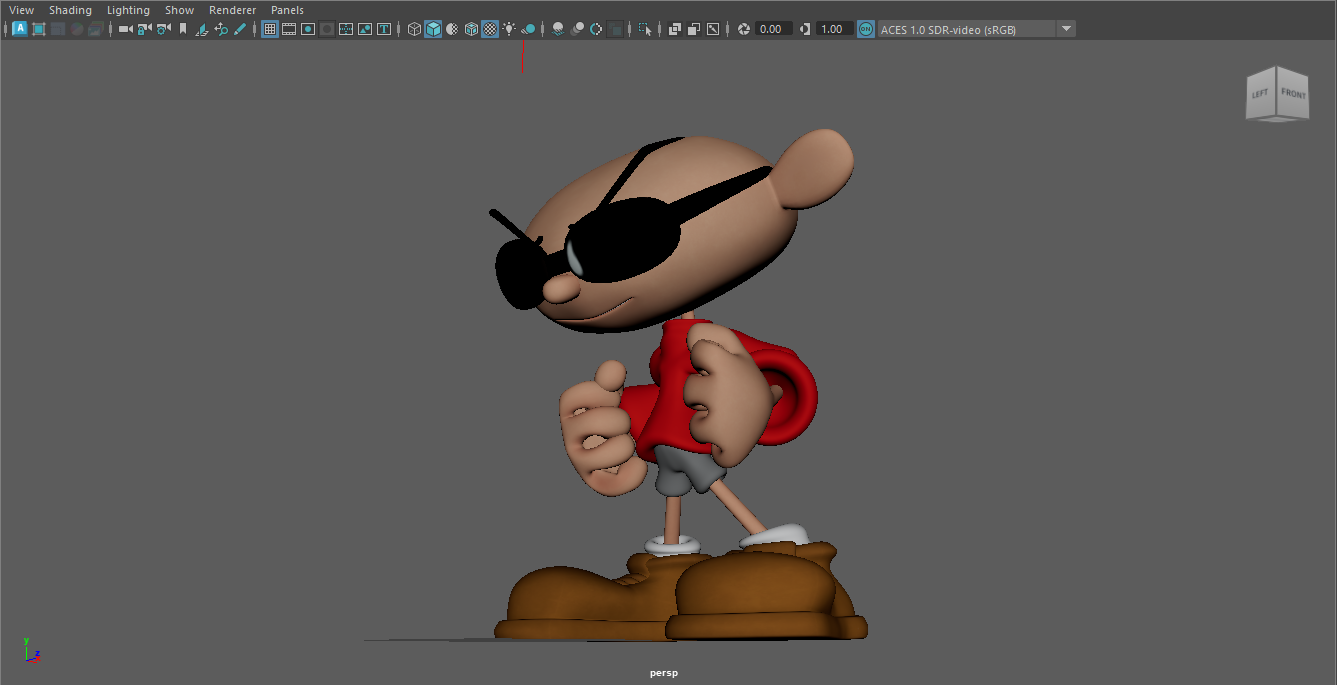Toggle Wireframe on Shaded icon

[471, 29]
